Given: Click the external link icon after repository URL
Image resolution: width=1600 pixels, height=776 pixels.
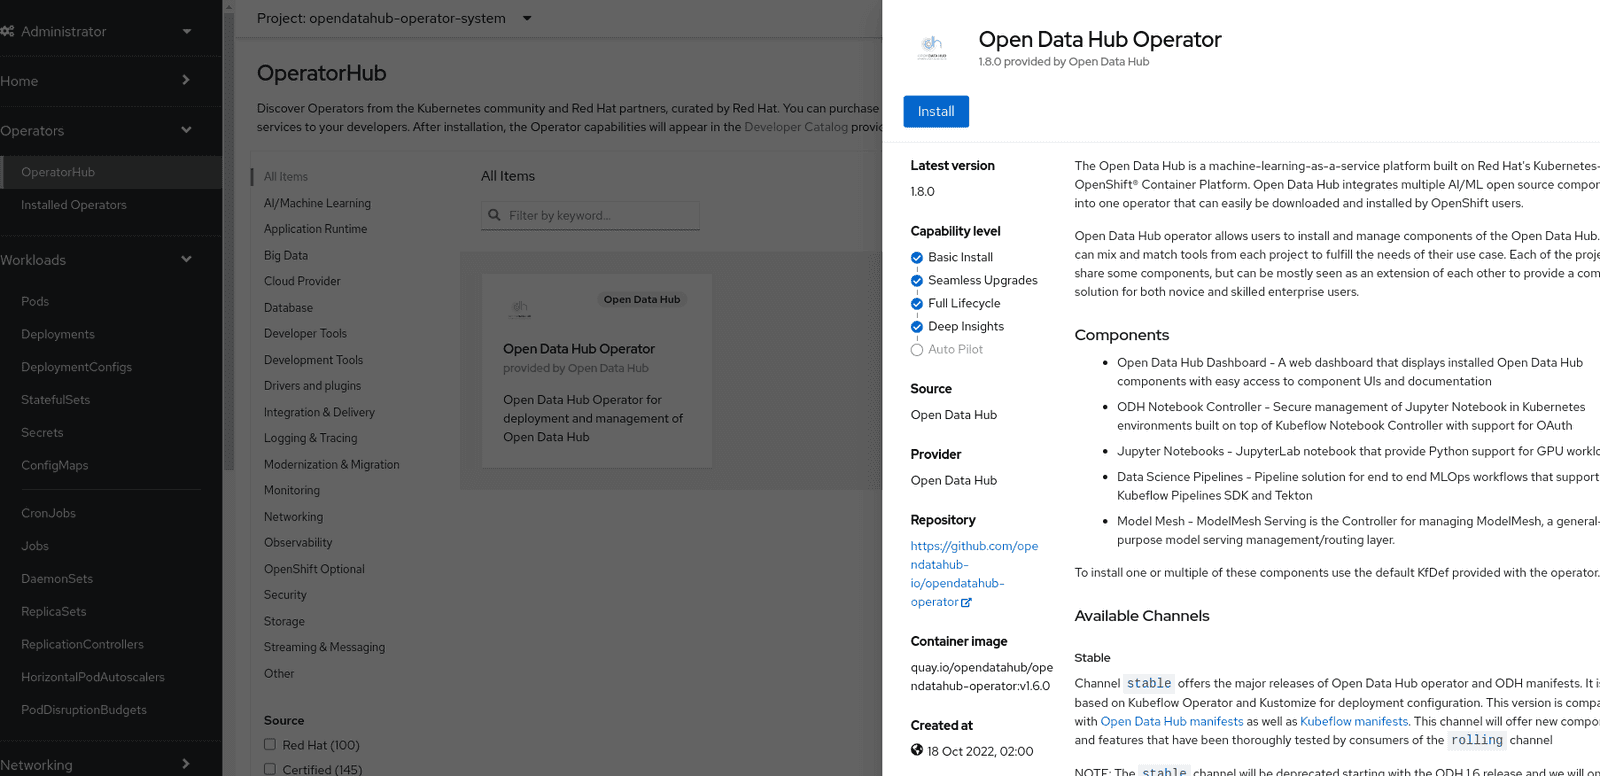Looking at the screenshot, I should (966, 603).
